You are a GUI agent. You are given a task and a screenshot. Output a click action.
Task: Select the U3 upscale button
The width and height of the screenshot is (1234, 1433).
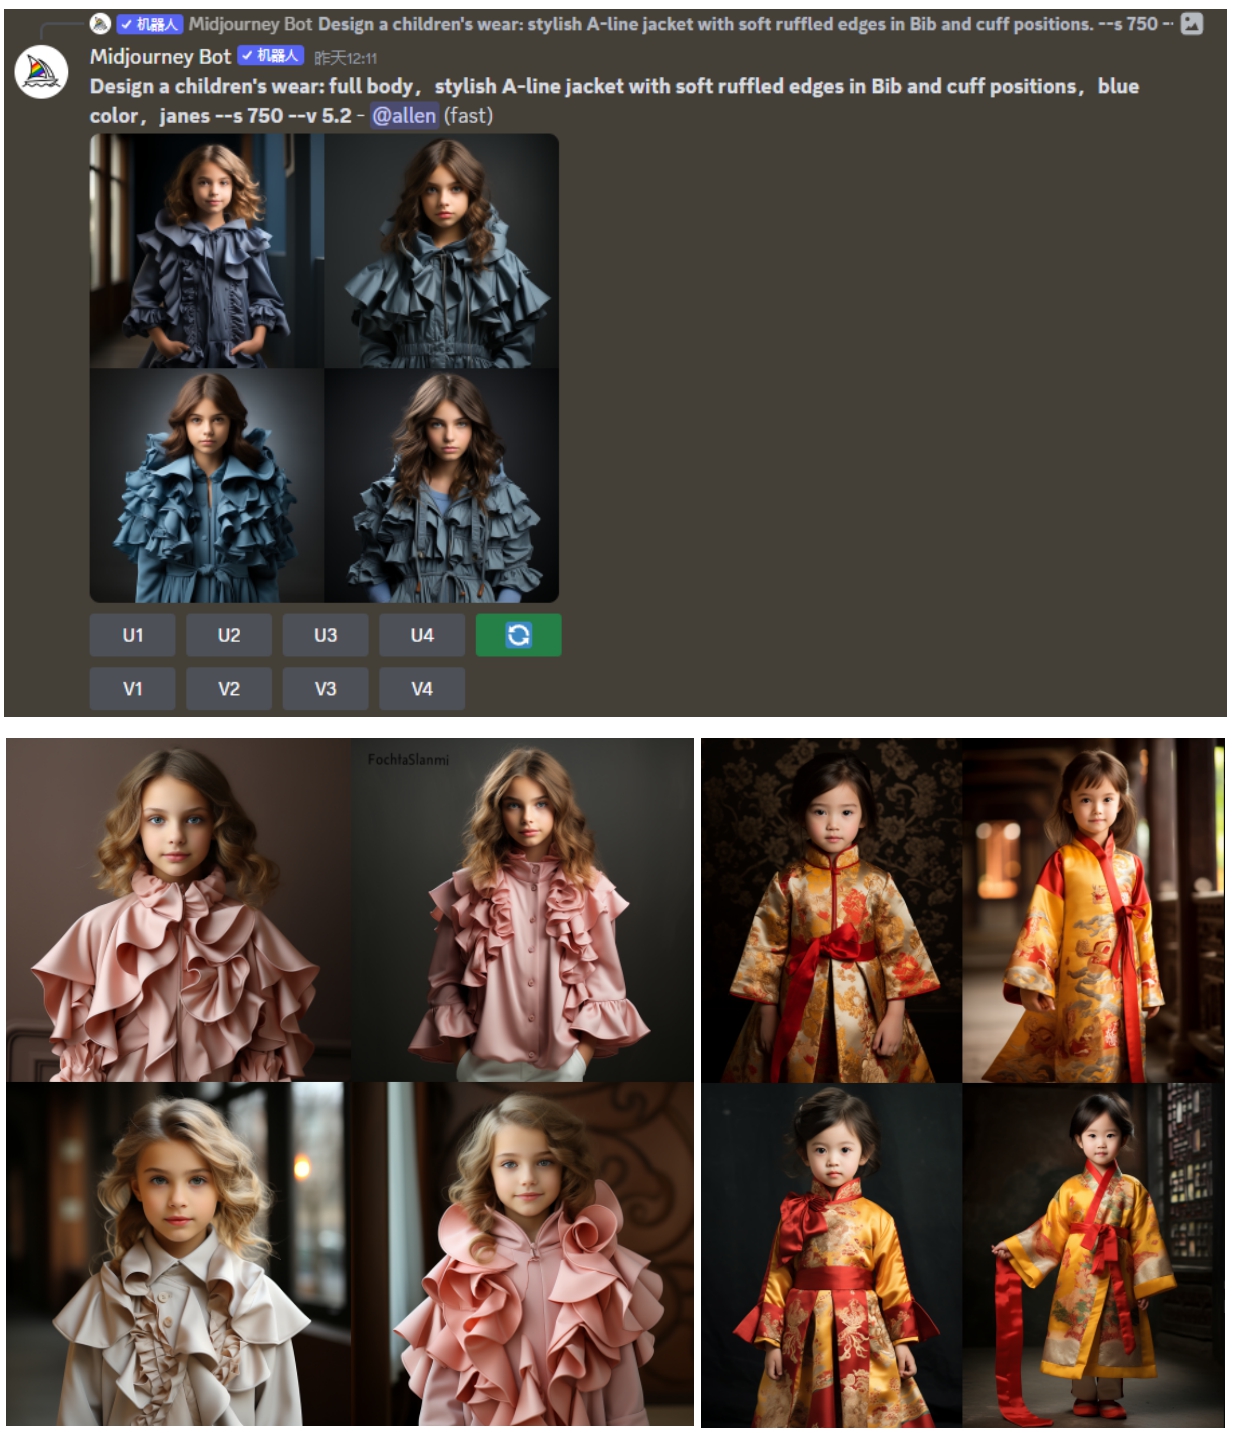coord(325,635)
